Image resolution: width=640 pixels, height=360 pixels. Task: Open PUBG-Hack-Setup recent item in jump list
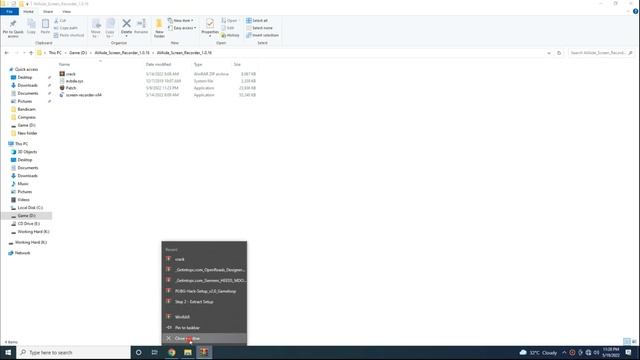pyautogui.click(x=204, y=291)
